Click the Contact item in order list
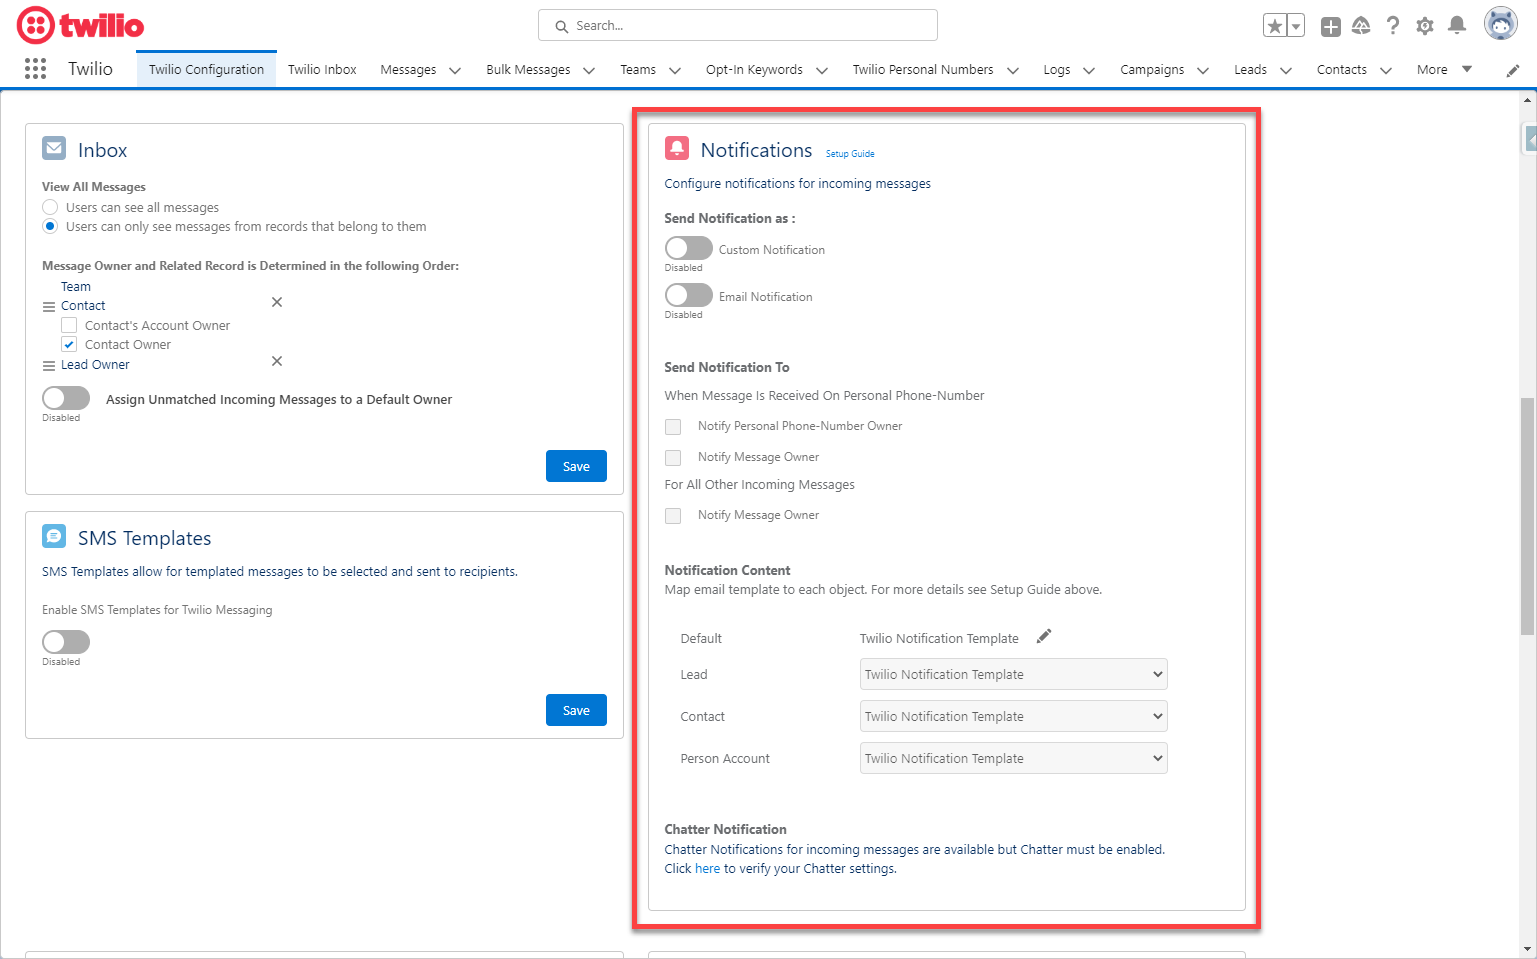Image resolution: width=1537 pixels, height=959 pixels. (x=83, y=305)
